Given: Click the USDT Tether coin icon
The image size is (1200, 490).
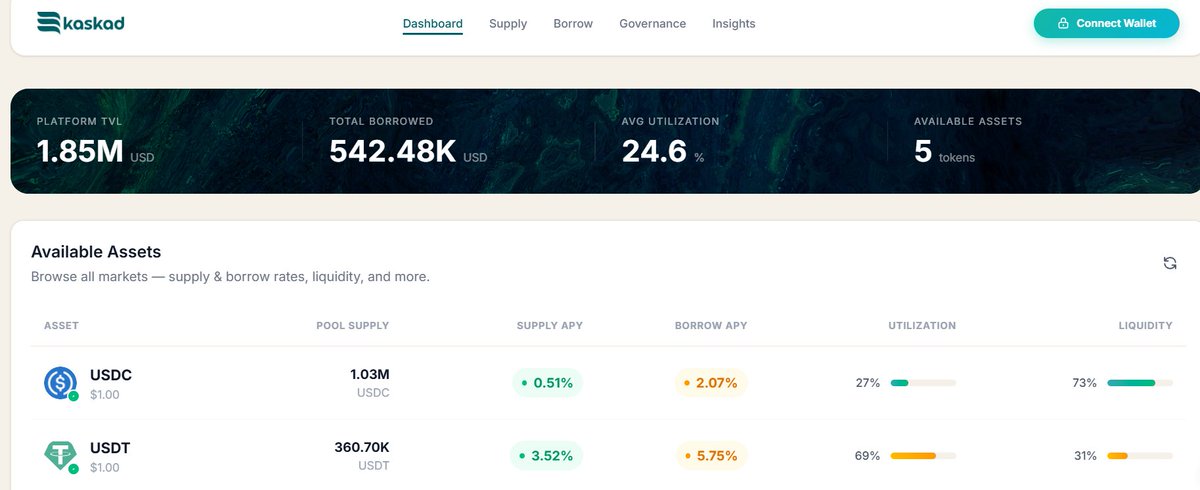Looking at the screenshot, I should [x=60, y=456].
